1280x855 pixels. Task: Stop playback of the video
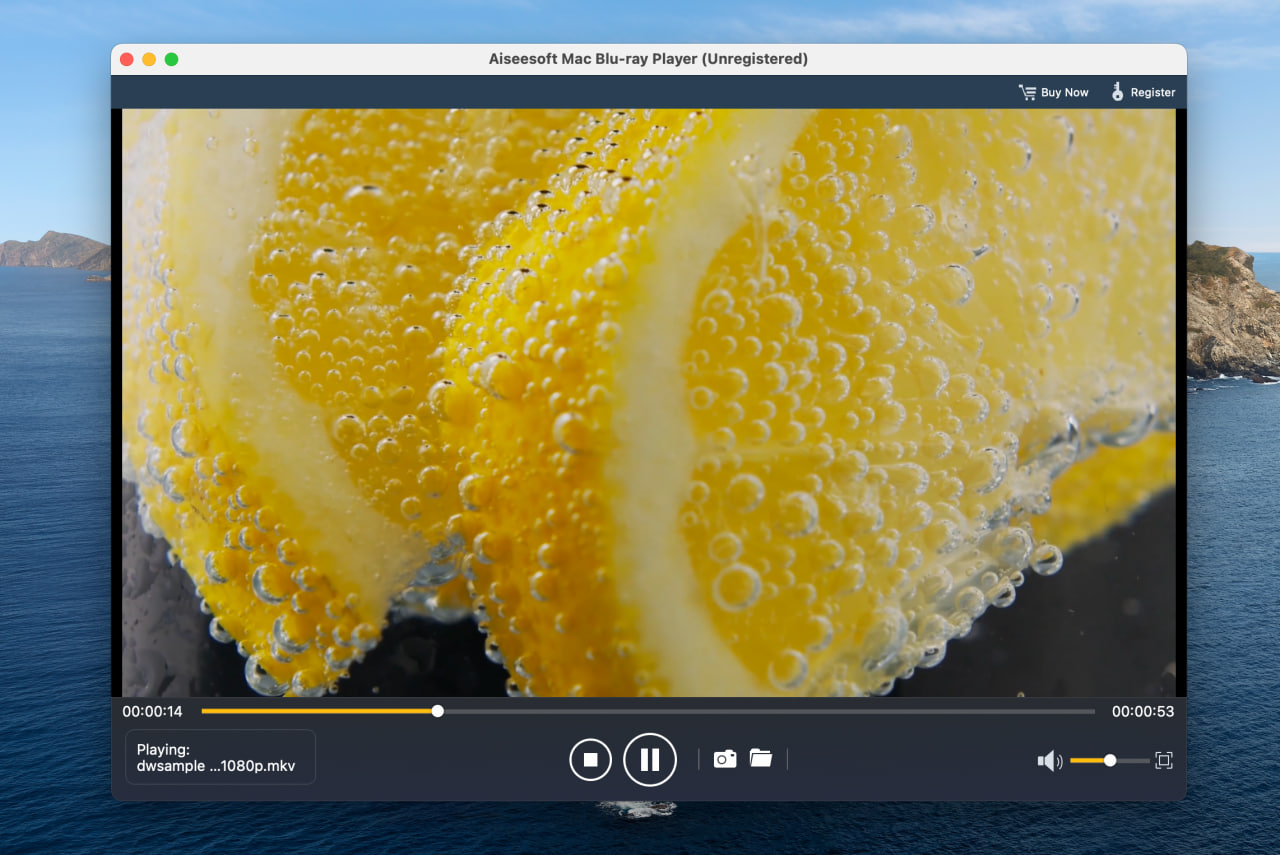click(x=590, y=759)
